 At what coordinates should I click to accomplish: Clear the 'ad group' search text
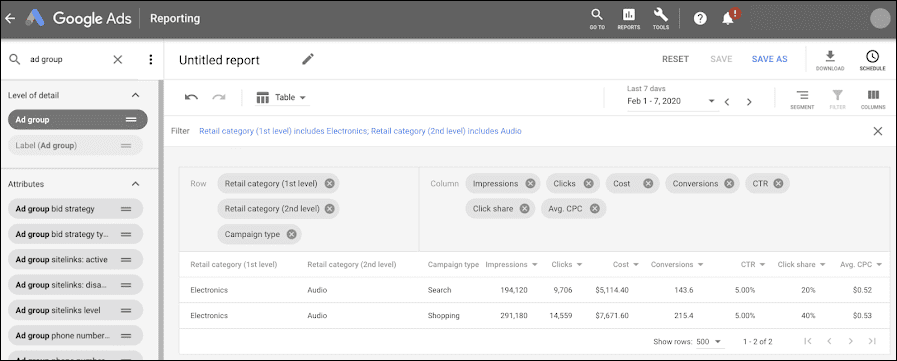click(117, 59)
